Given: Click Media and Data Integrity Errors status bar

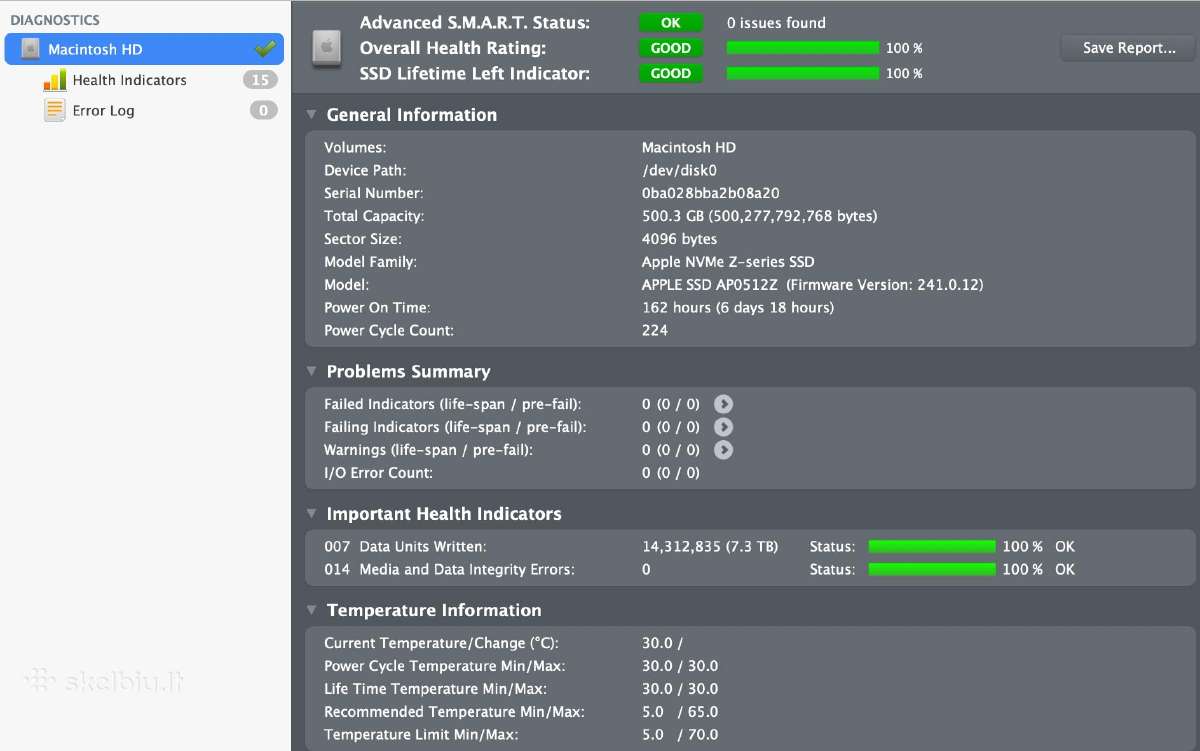Looking at the screenshot, I should click(x=932, y=569).
